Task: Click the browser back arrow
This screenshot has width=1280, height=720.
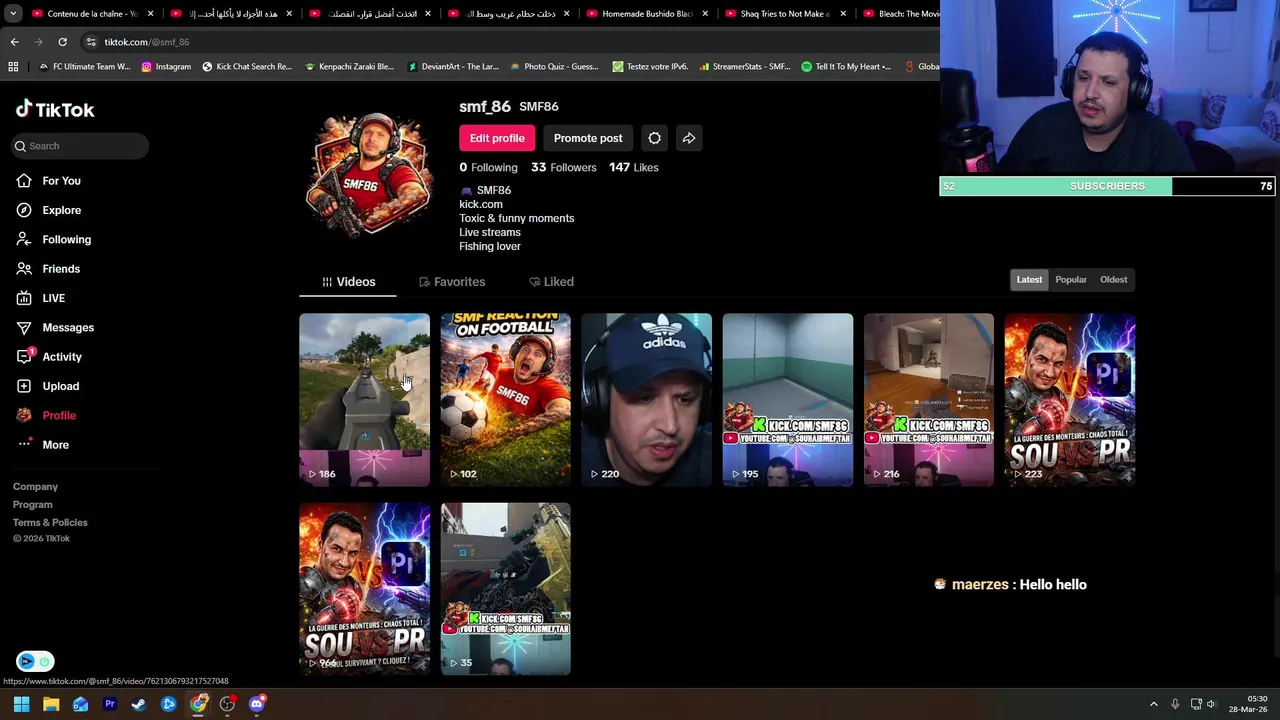Action: (14, 42)
